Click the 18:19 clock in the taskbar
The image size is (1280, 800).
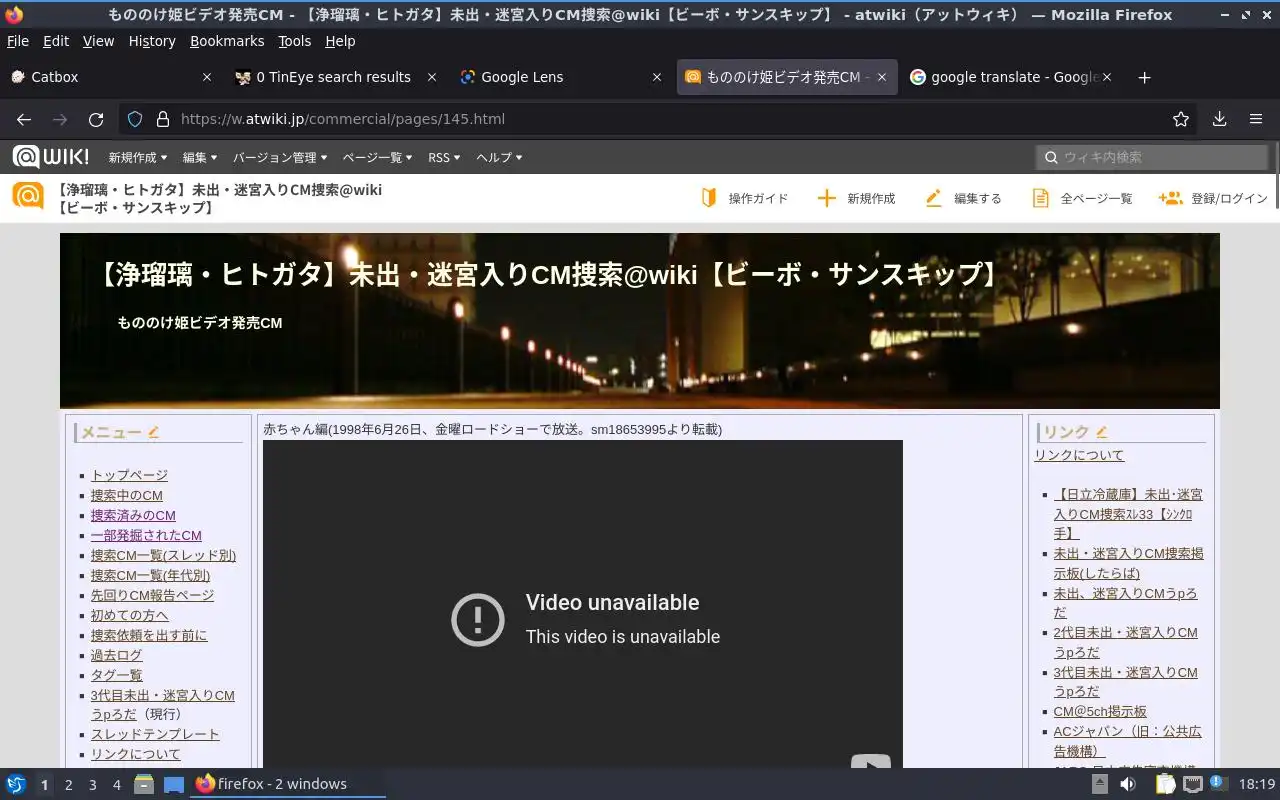click(x=1257, y=784)
